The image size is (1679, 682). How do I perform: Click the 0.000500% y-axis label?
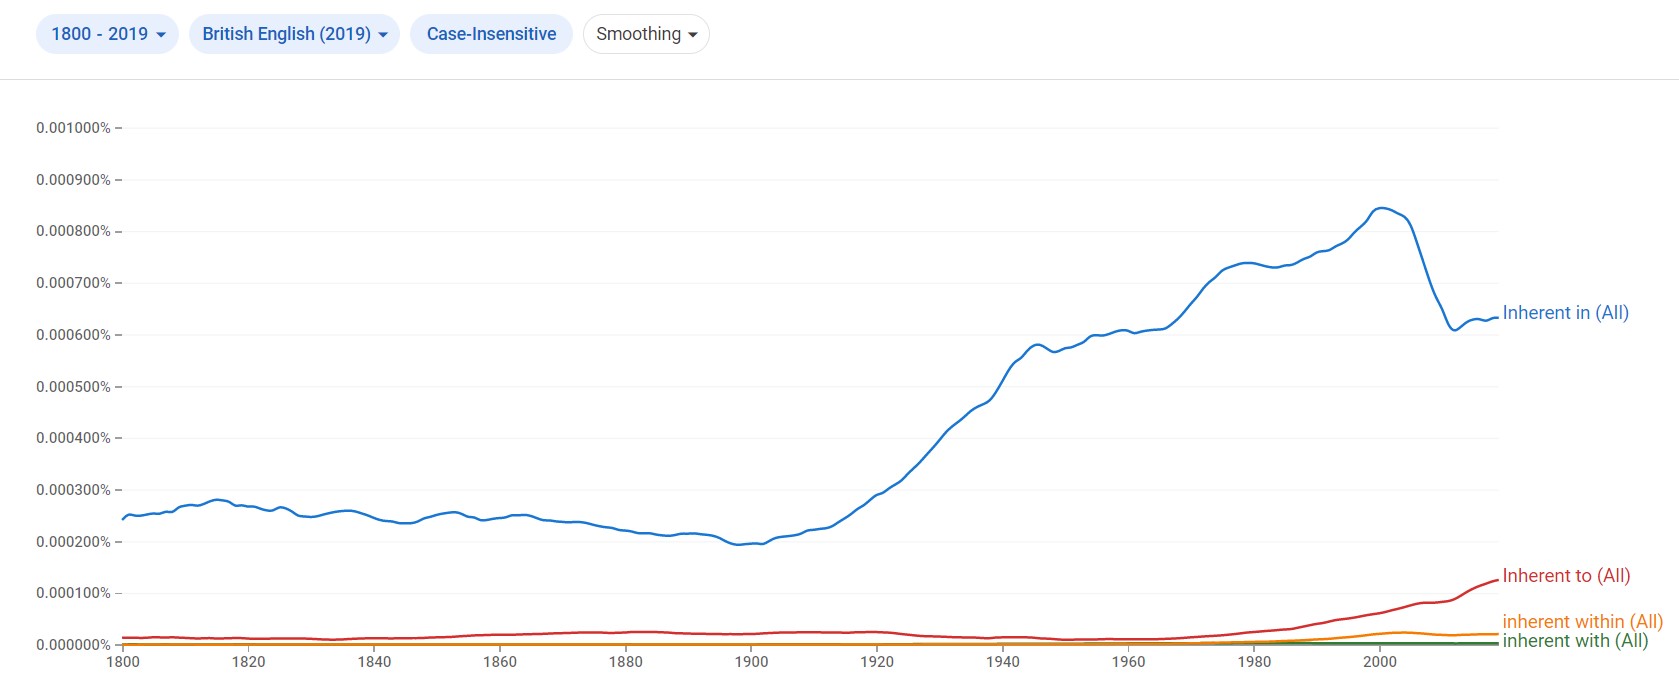click(73, 387)
